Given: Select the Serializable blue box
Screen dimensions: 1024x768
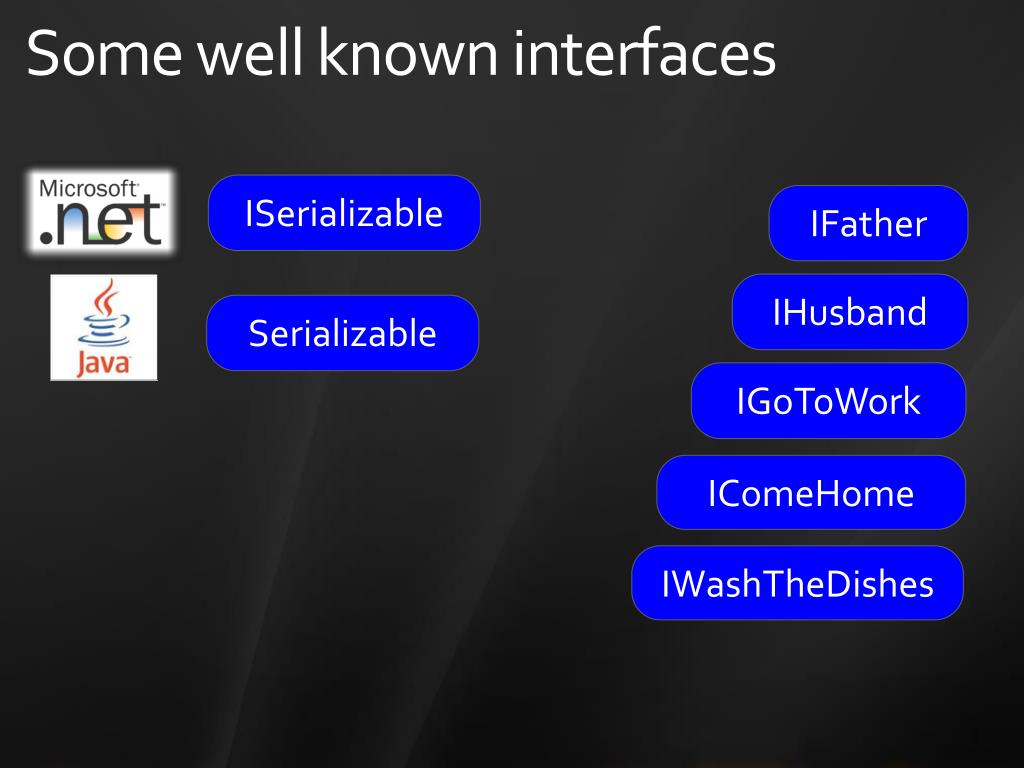Looking at the screenshot, I should [x=342, y=333].
